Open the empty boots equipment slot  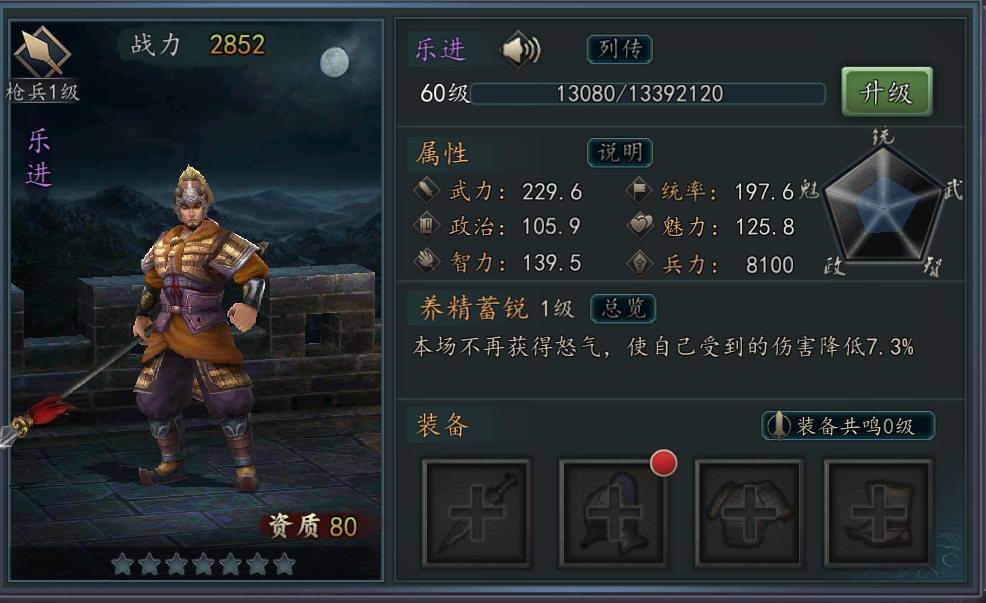[x=878, y=513]
